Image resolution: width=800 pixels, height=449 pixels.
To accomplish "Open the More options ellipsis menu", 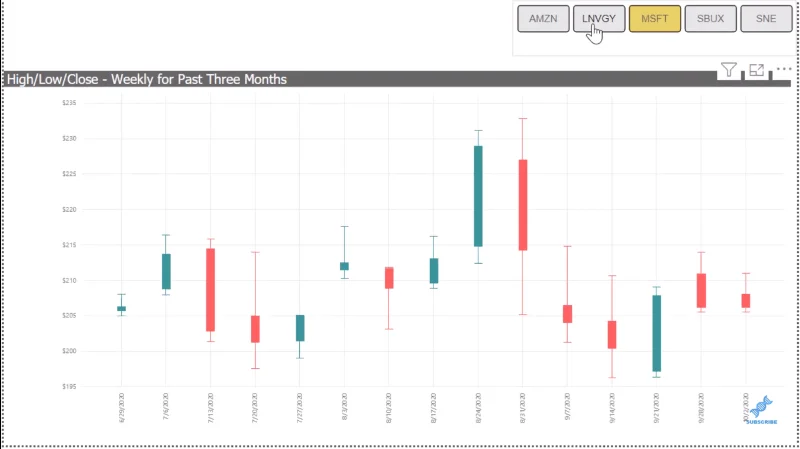I will 784,68.
